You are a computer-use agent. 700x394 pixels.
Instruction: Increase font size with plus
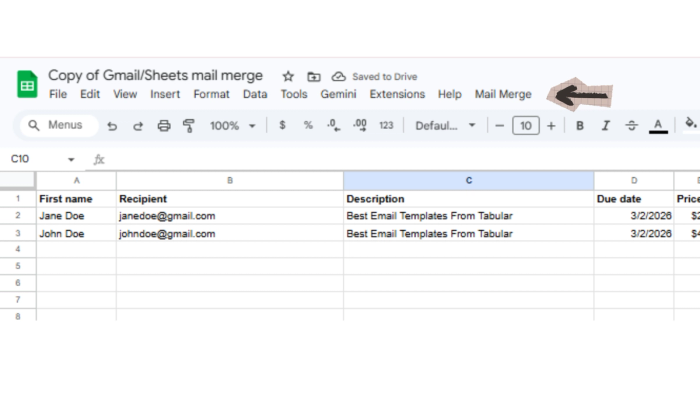[551, 126]
